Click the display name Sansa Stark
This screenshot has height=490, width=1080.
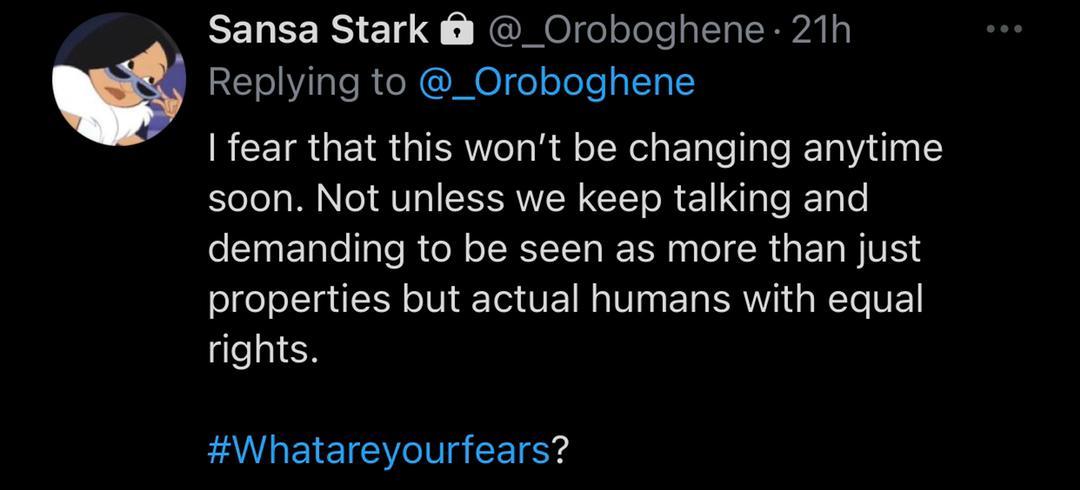click(317, 31)
